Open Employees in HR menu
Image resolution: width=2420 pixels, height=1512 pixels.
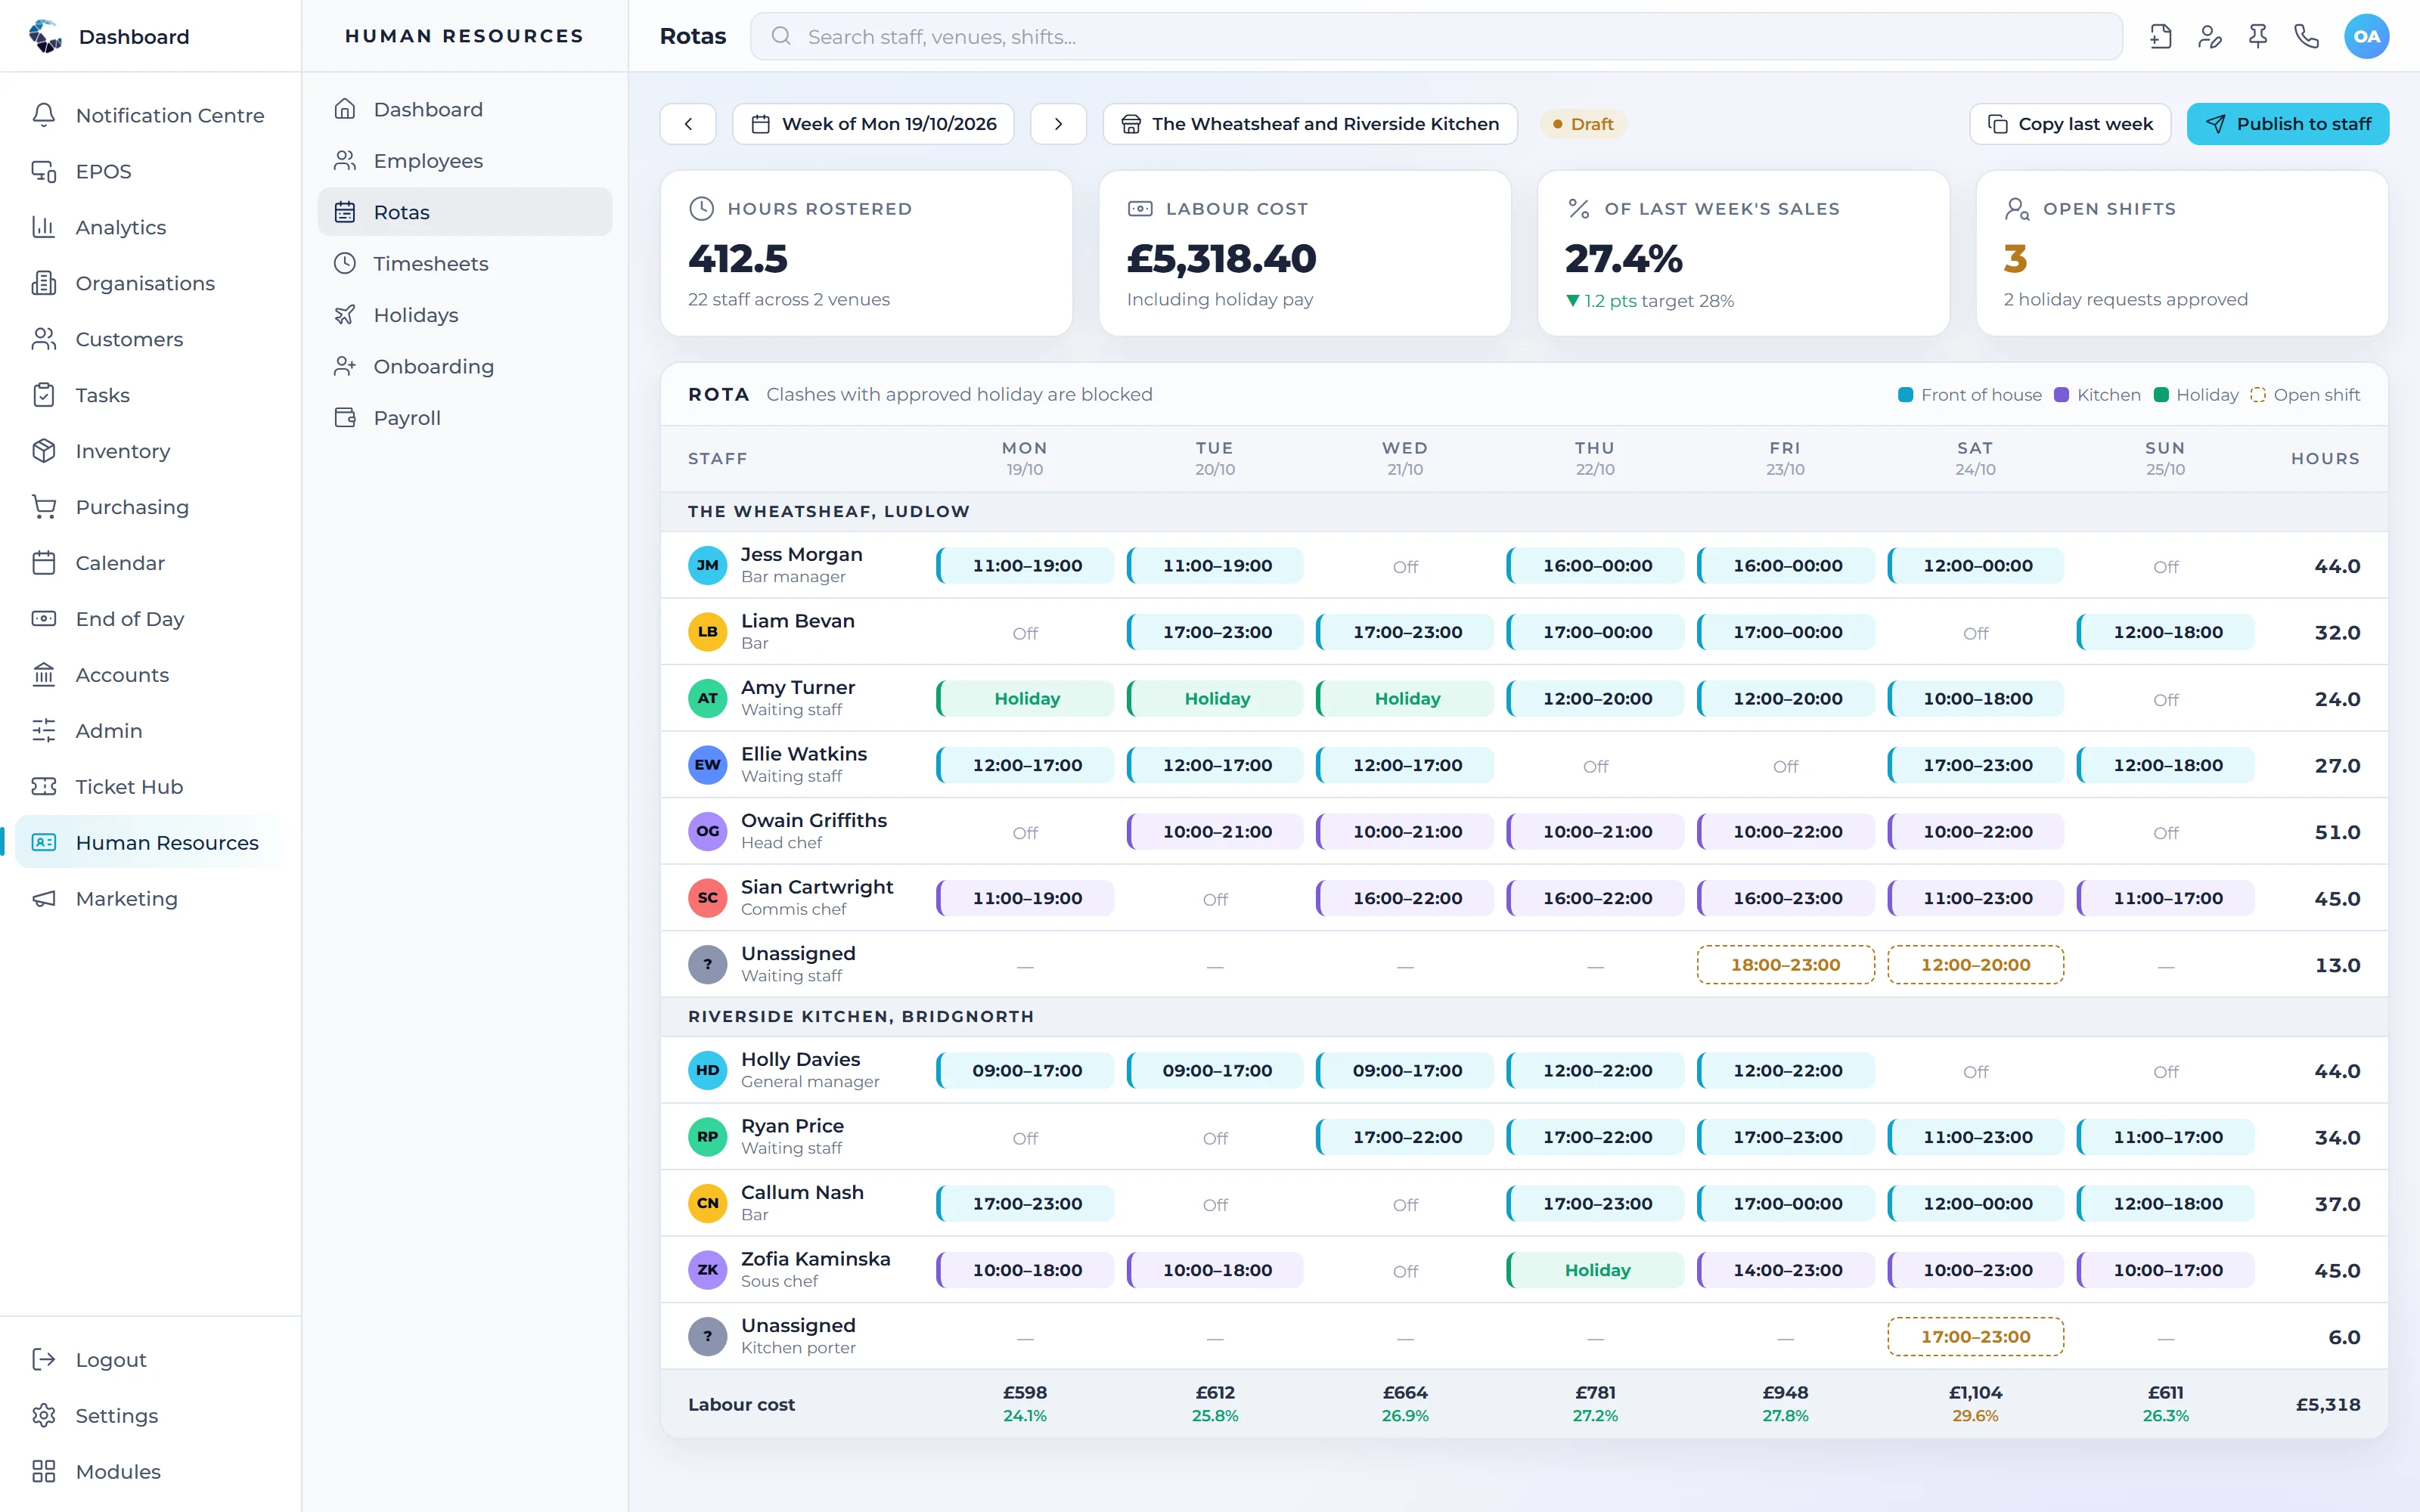pos(465,161)
